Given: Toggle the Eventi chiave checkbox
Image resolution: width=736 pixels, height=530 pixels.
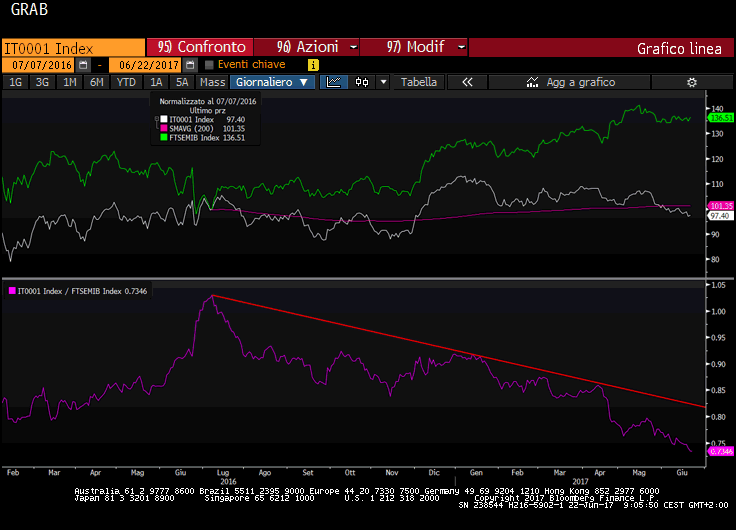Looking at the screenshot, I should pyautogui.click(x=209, y=65).
